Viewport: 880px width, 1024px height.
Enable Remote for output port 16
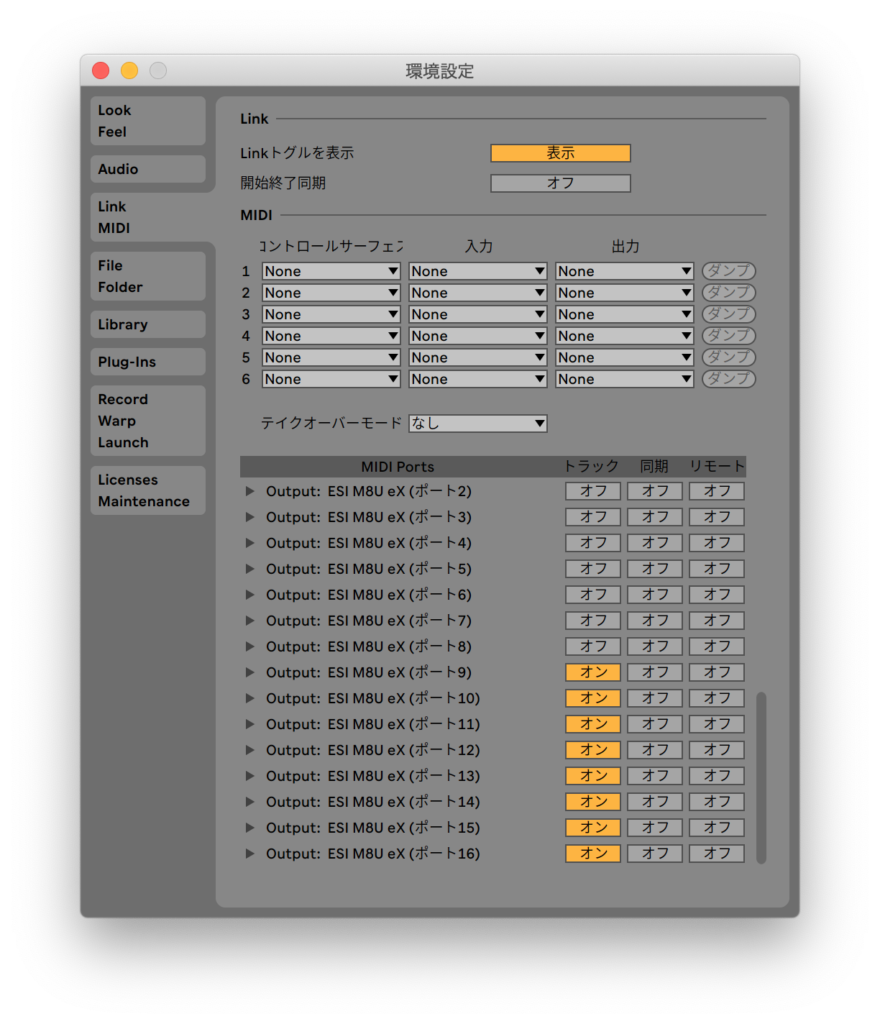(x=717, y=854)
